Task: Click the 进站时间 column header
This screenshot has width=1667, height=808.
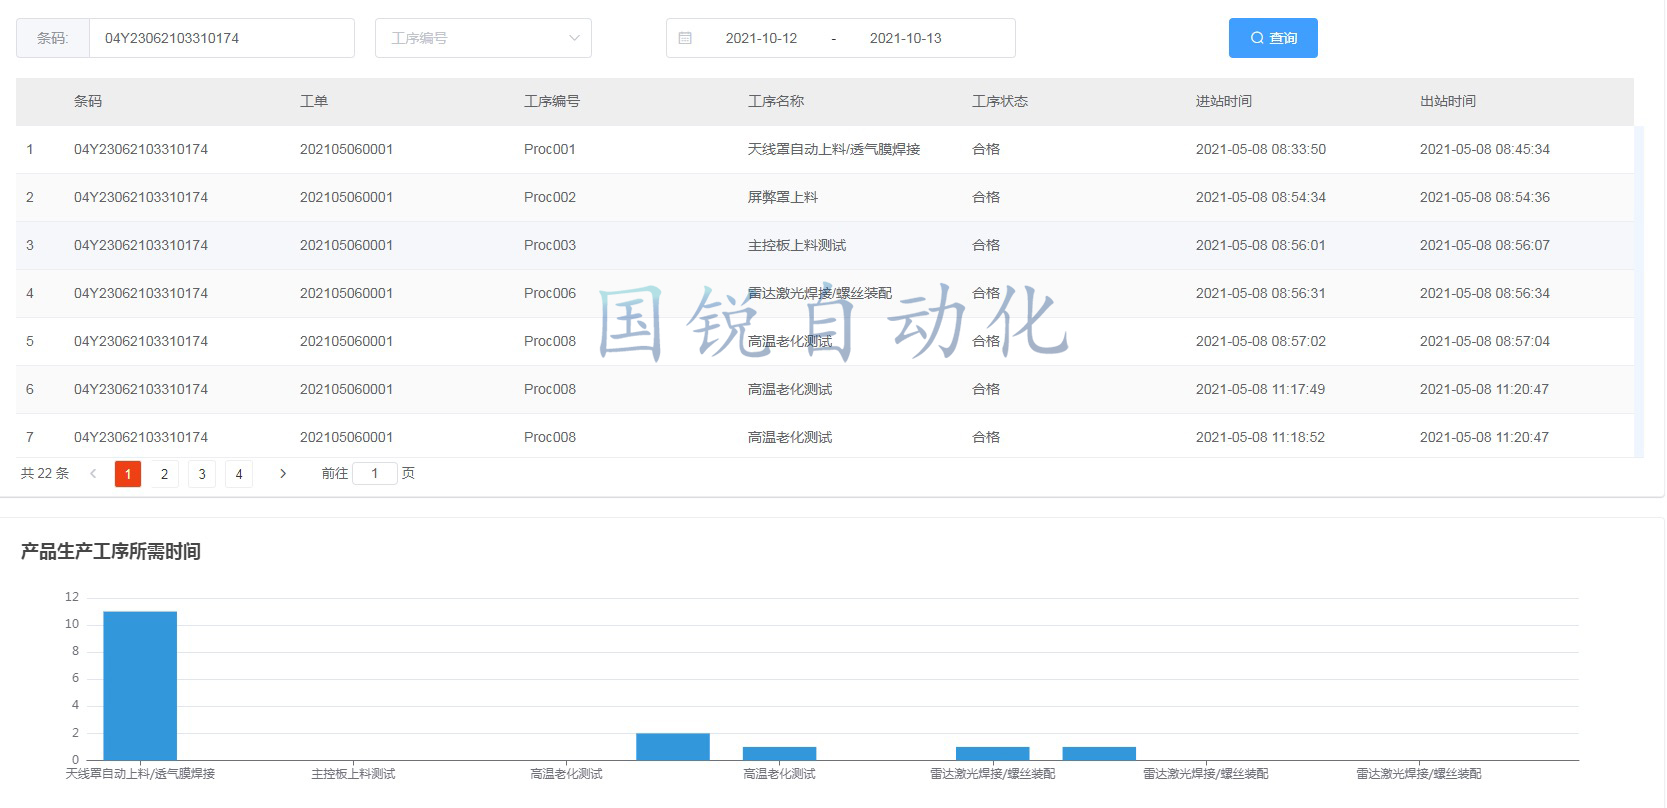Action: click(x=1223, y=101)
